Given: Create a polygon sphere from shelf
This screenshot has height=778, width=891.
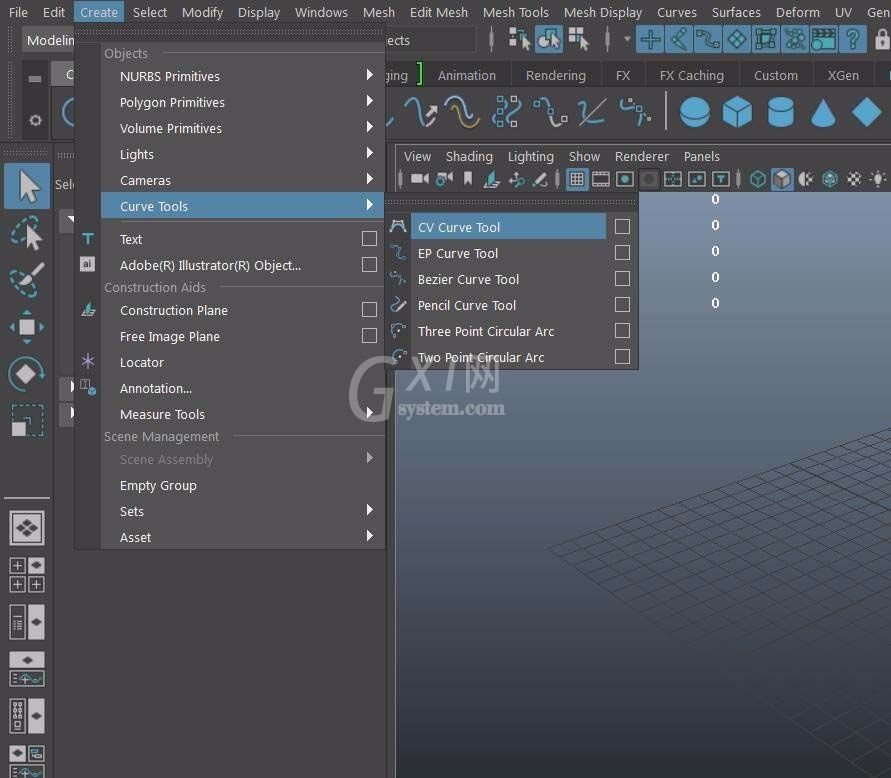Looking at the screenshot, I should click(694, 112).
